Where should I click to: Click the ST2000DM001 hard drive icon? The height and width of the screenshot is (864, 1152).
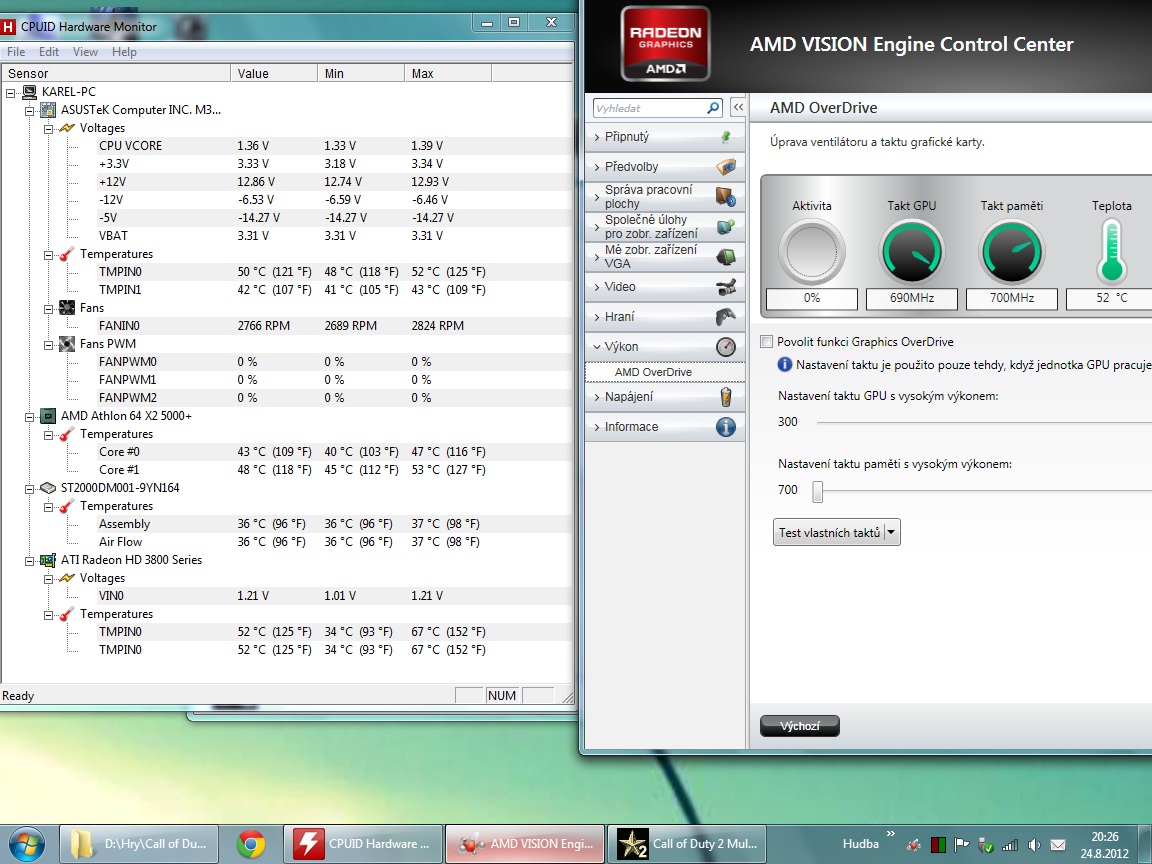coord(48,488)
